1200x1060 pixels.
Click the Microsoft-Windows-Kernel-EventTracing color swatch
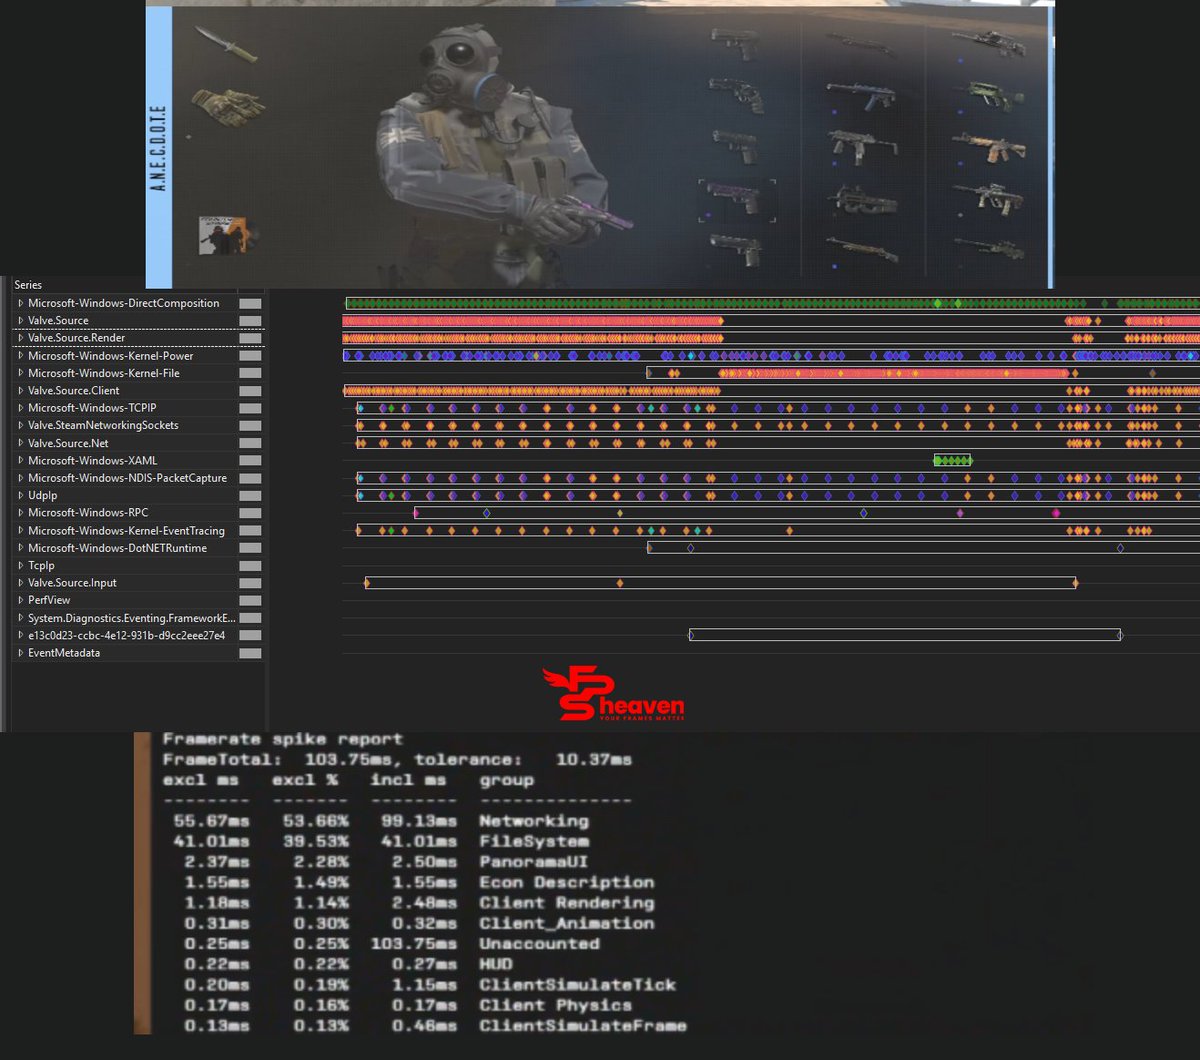250,531
